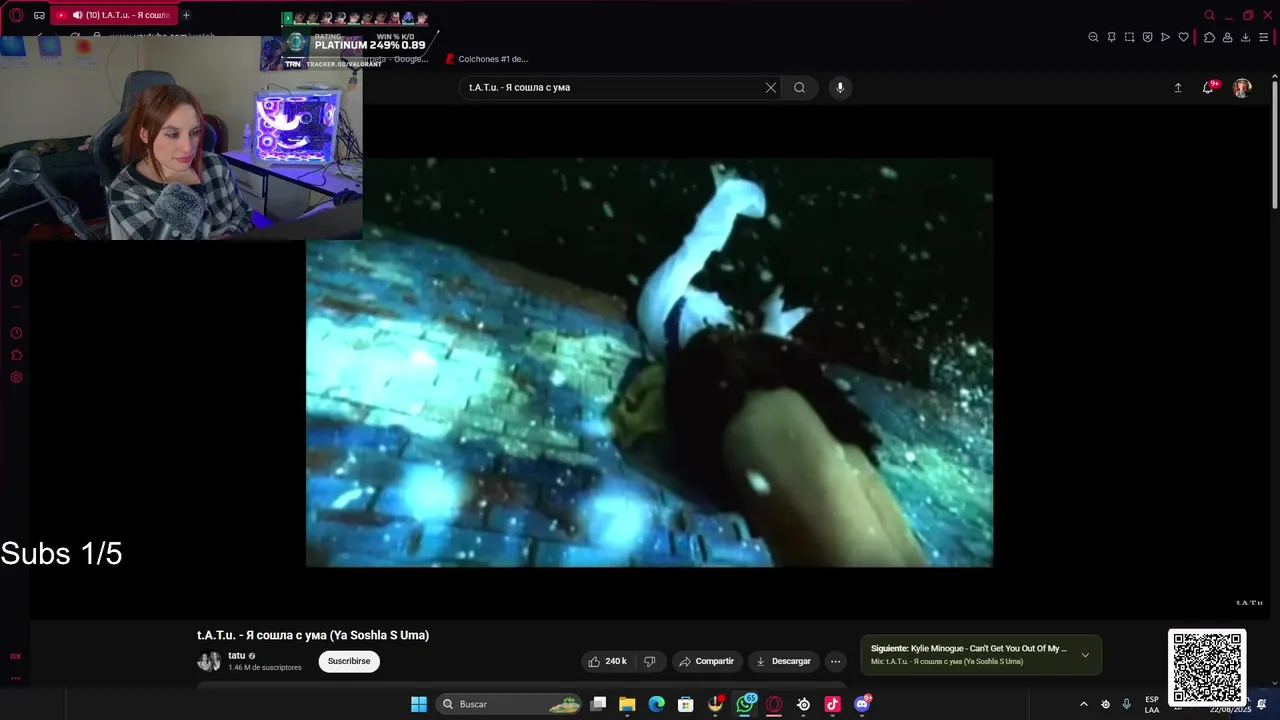
Task: Open File Explorer from the taskbar
Action: (x=627, y=704)
